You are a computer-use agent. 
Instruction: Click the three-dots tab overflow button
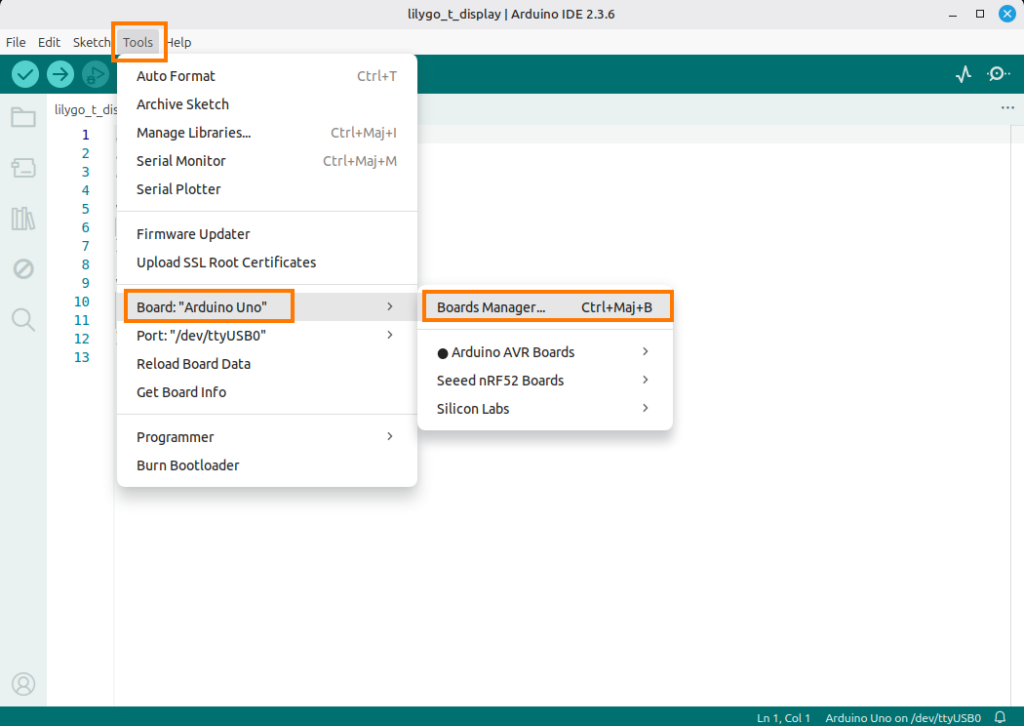point(1007,108)
